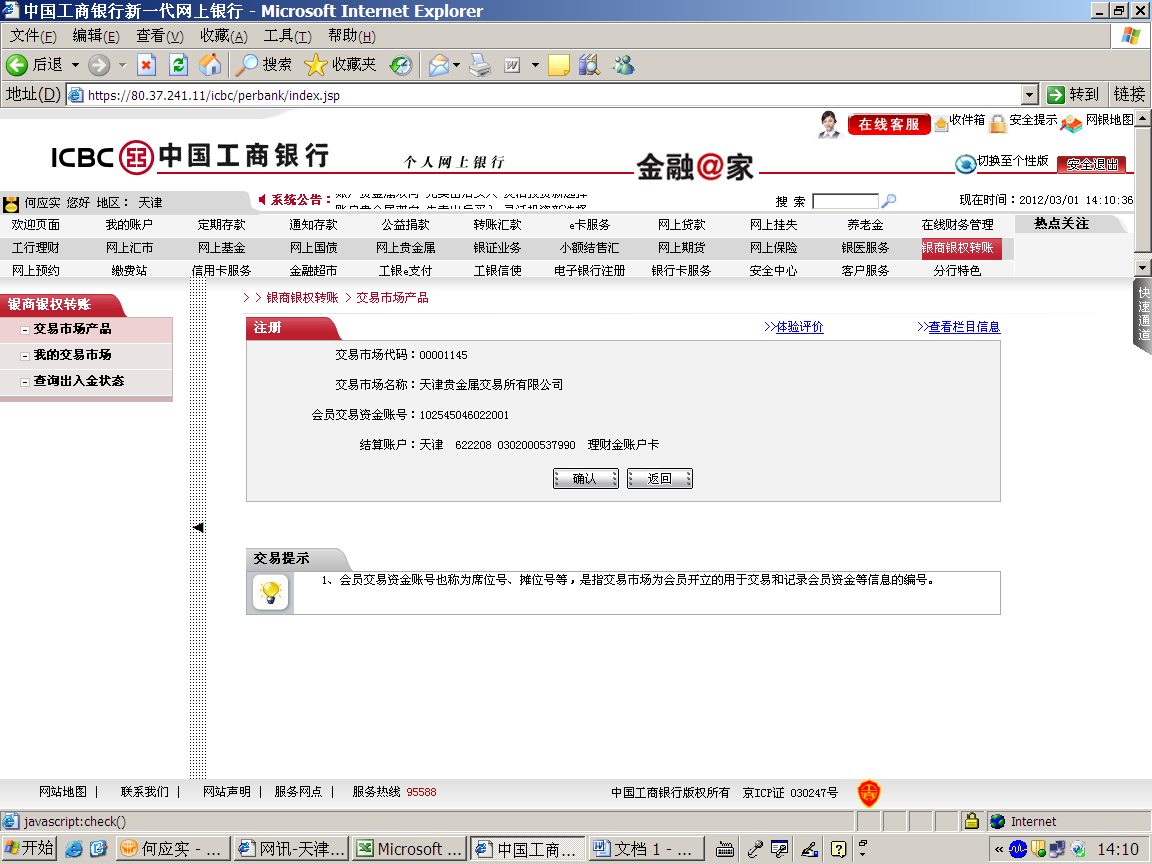Click the taskbar language keyboard icon
This screenshot has width=1152, height=864.
[724, 849]
